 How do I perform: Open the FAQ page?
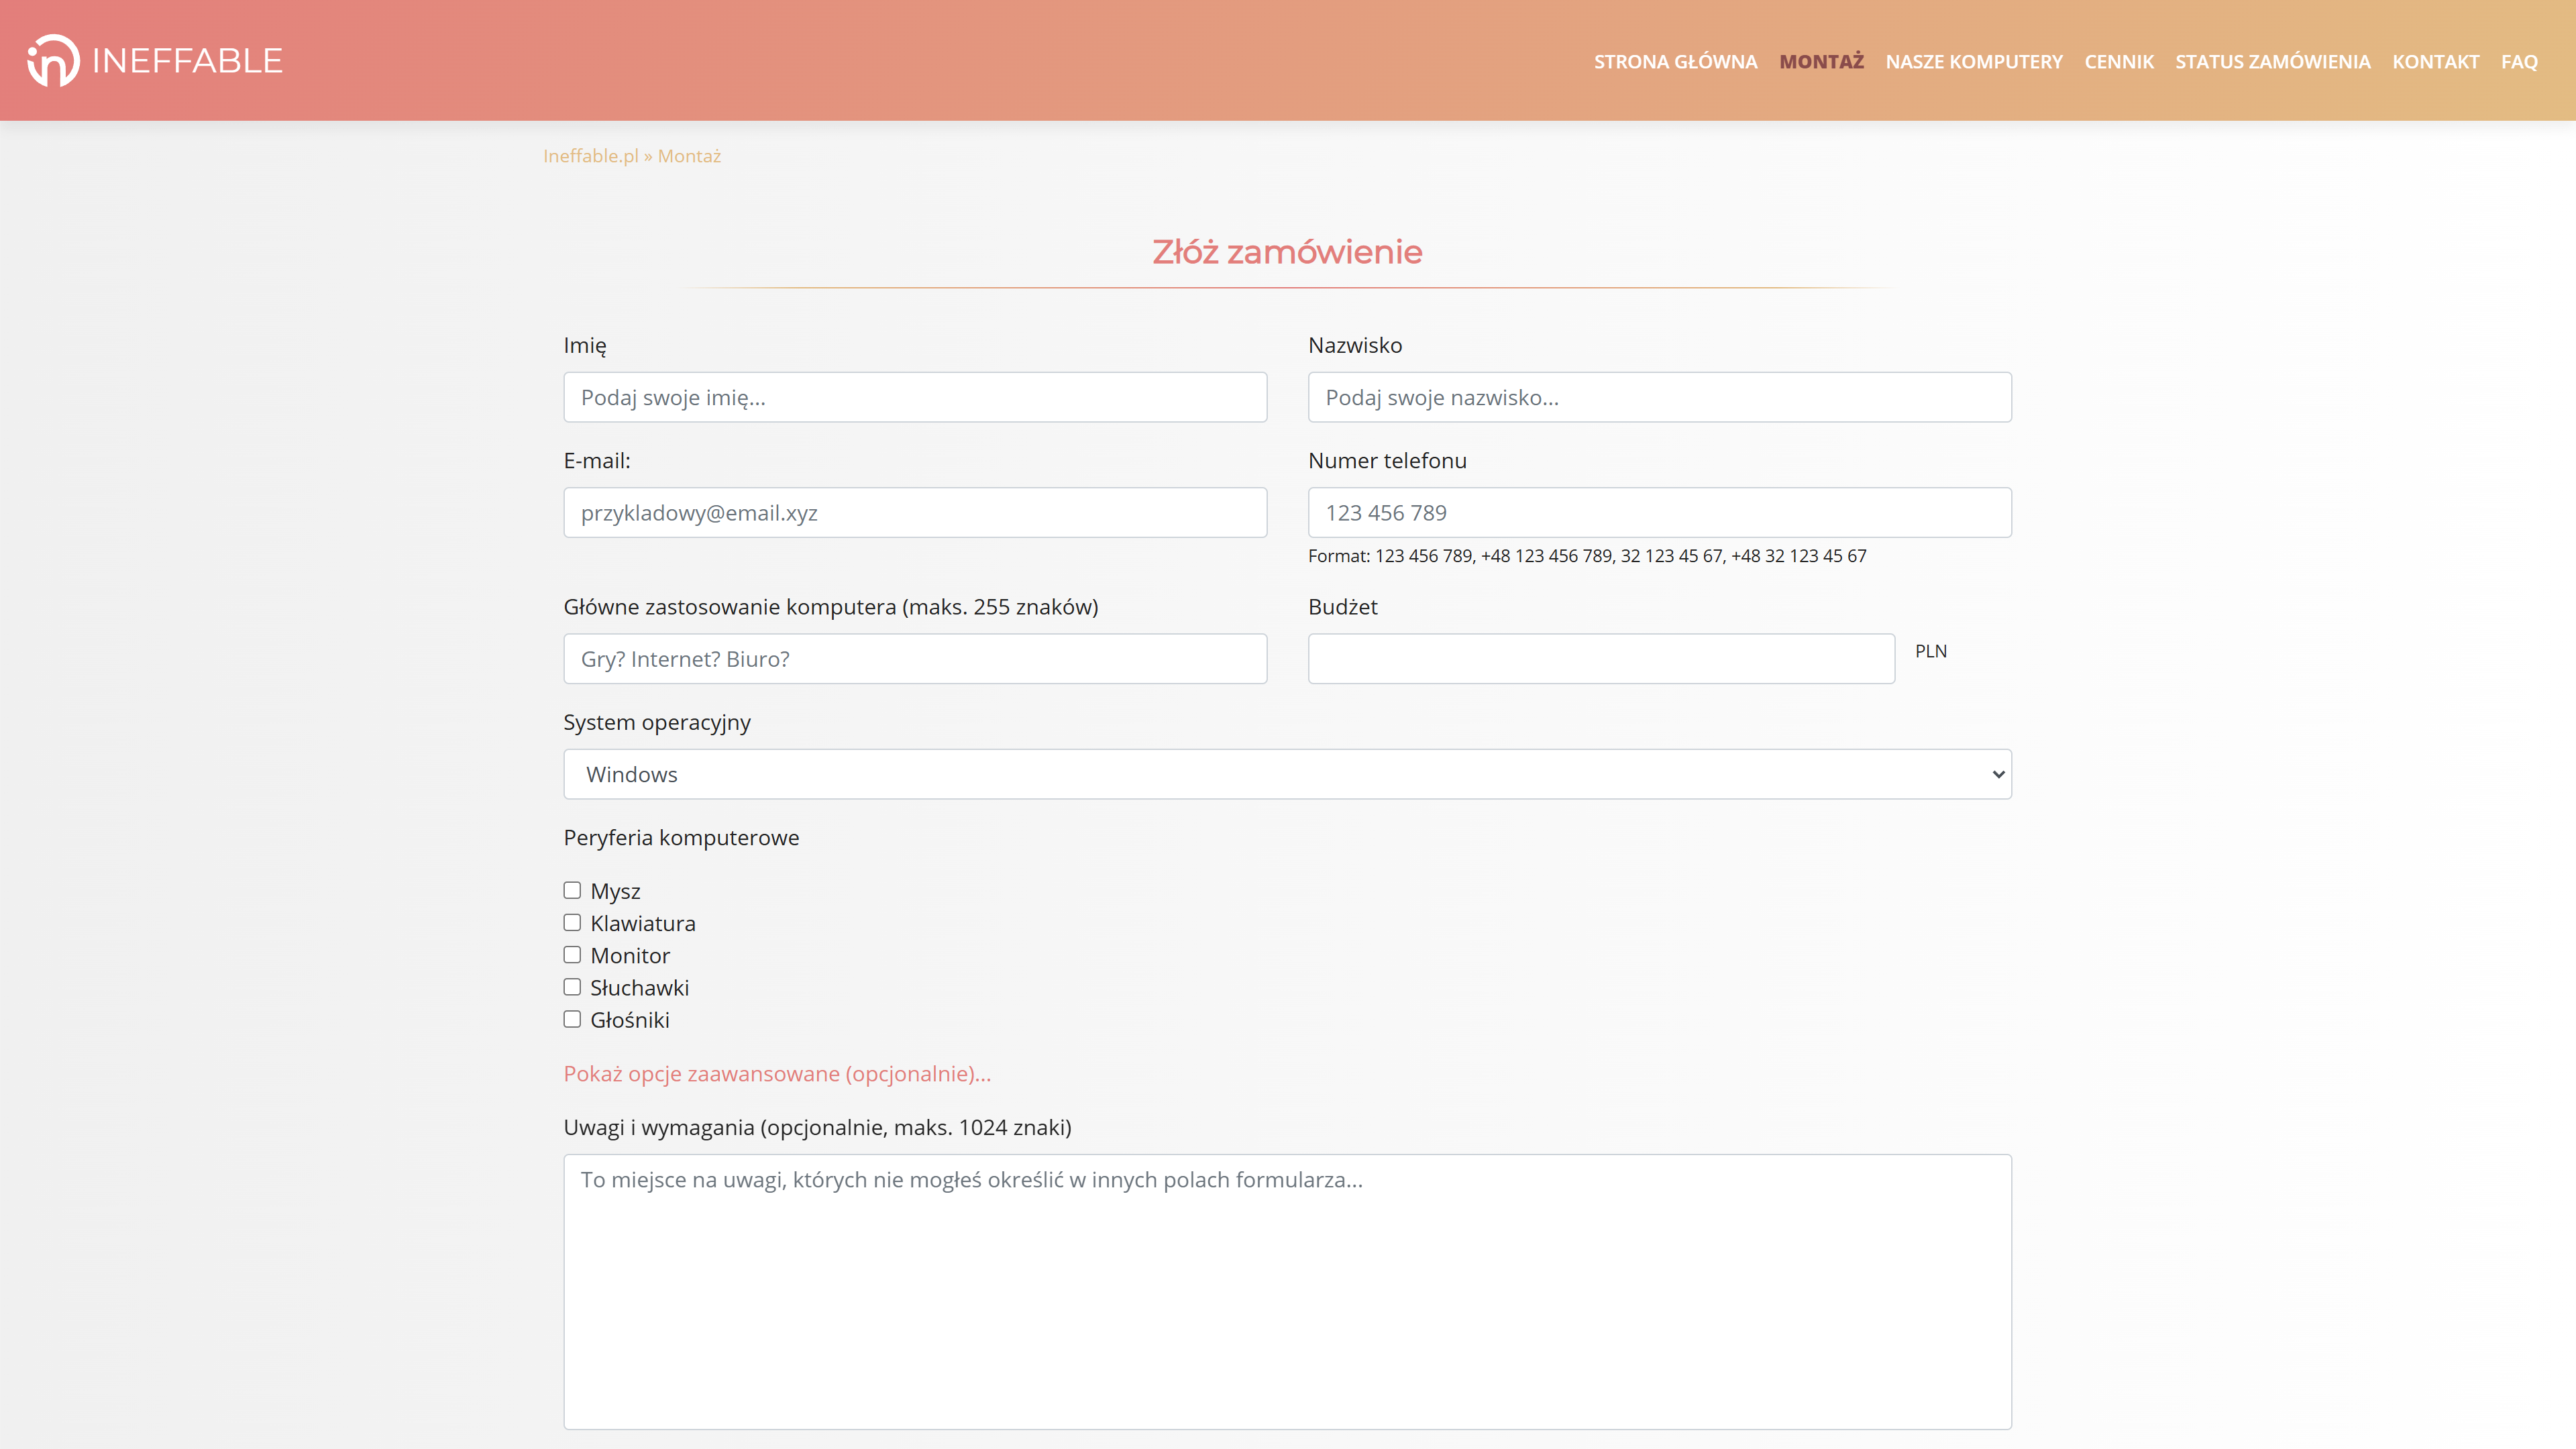(x=2519, y=61)
